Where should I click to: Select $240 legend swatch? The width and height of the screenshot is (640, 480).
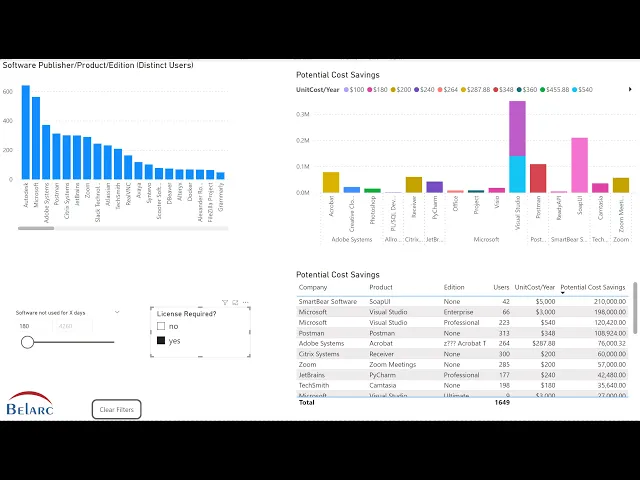417,90
